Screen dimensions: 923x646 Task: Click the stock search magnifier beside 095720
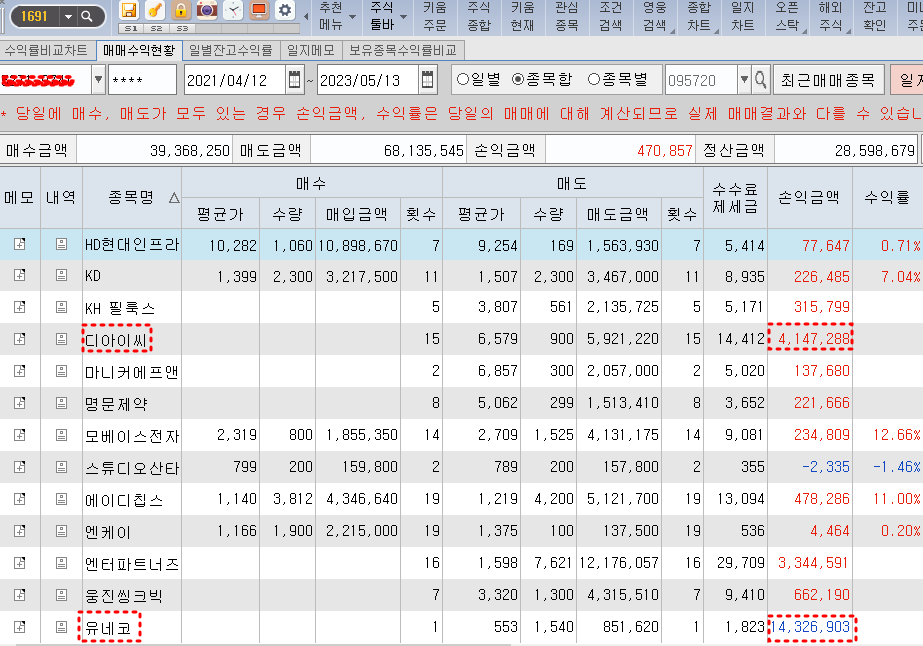761,79
